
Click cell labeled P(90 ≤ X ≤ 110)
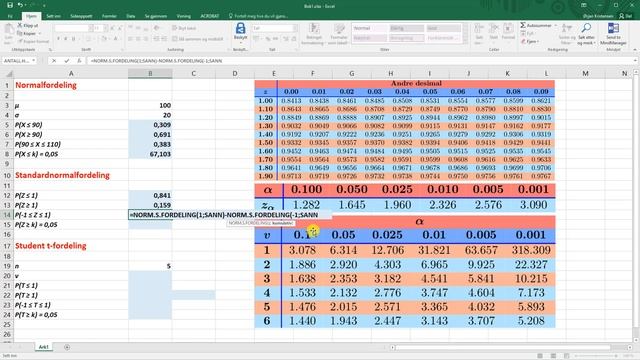click(71, 144)
